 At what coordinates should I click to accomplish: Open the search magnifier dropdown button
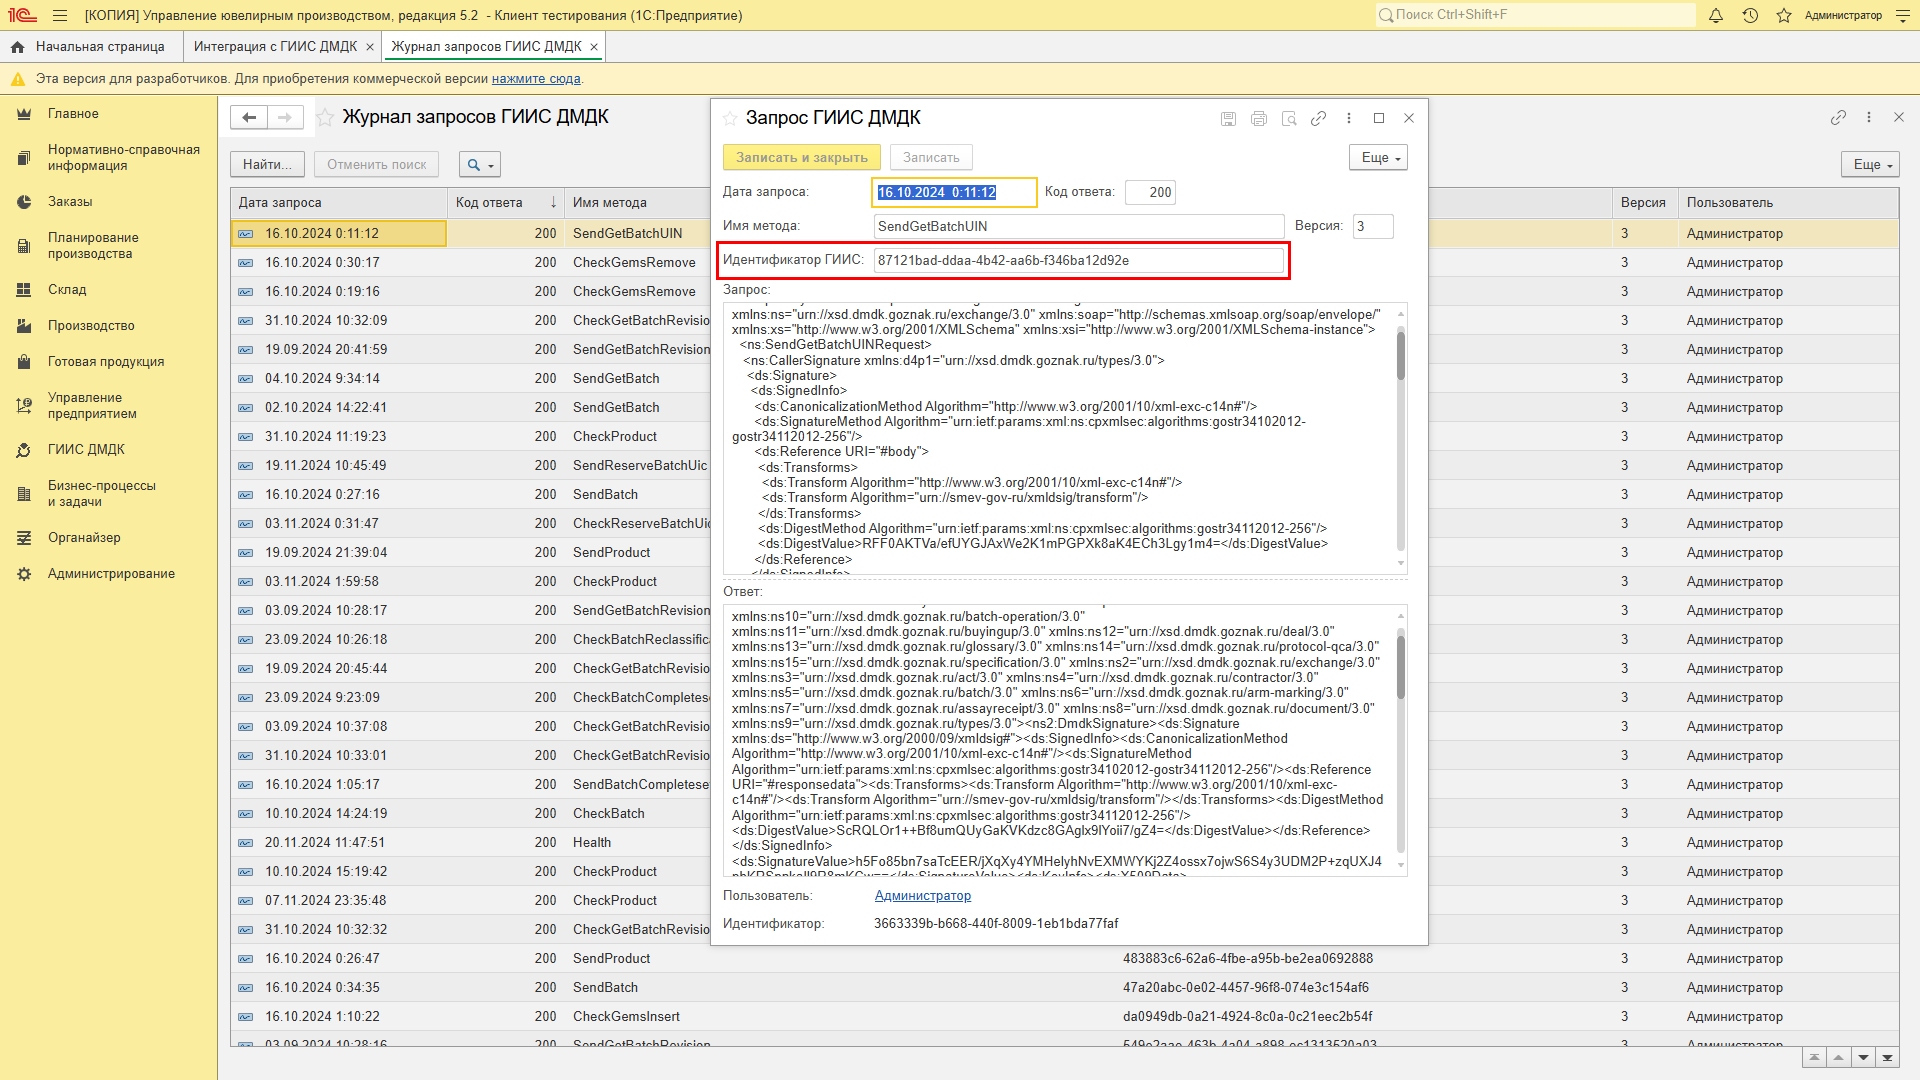click(480, 164)
